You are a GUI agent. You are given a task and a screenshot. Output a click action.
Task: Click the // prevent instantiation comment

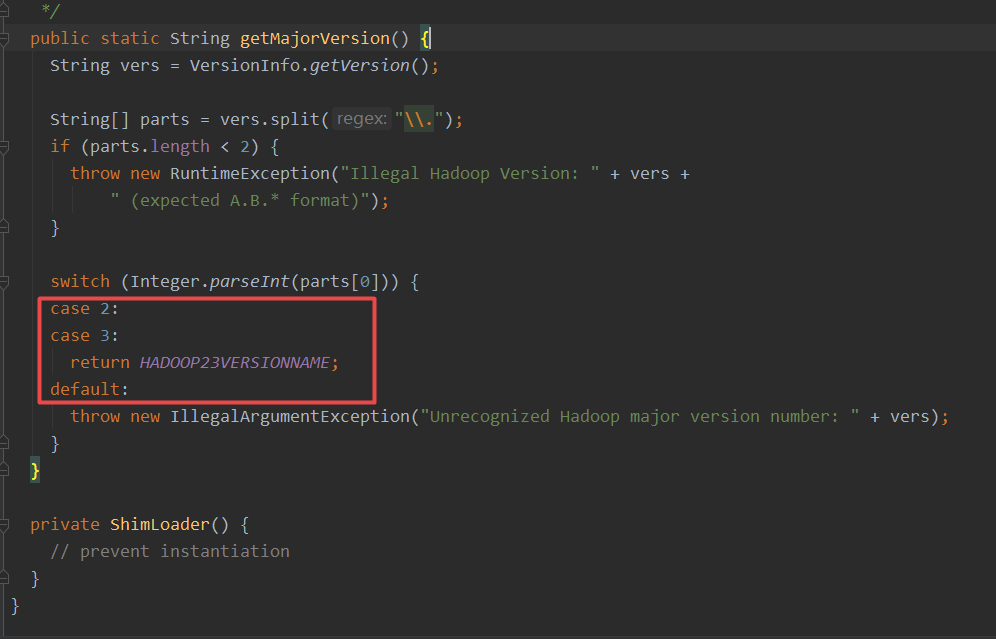click(170, 551)
